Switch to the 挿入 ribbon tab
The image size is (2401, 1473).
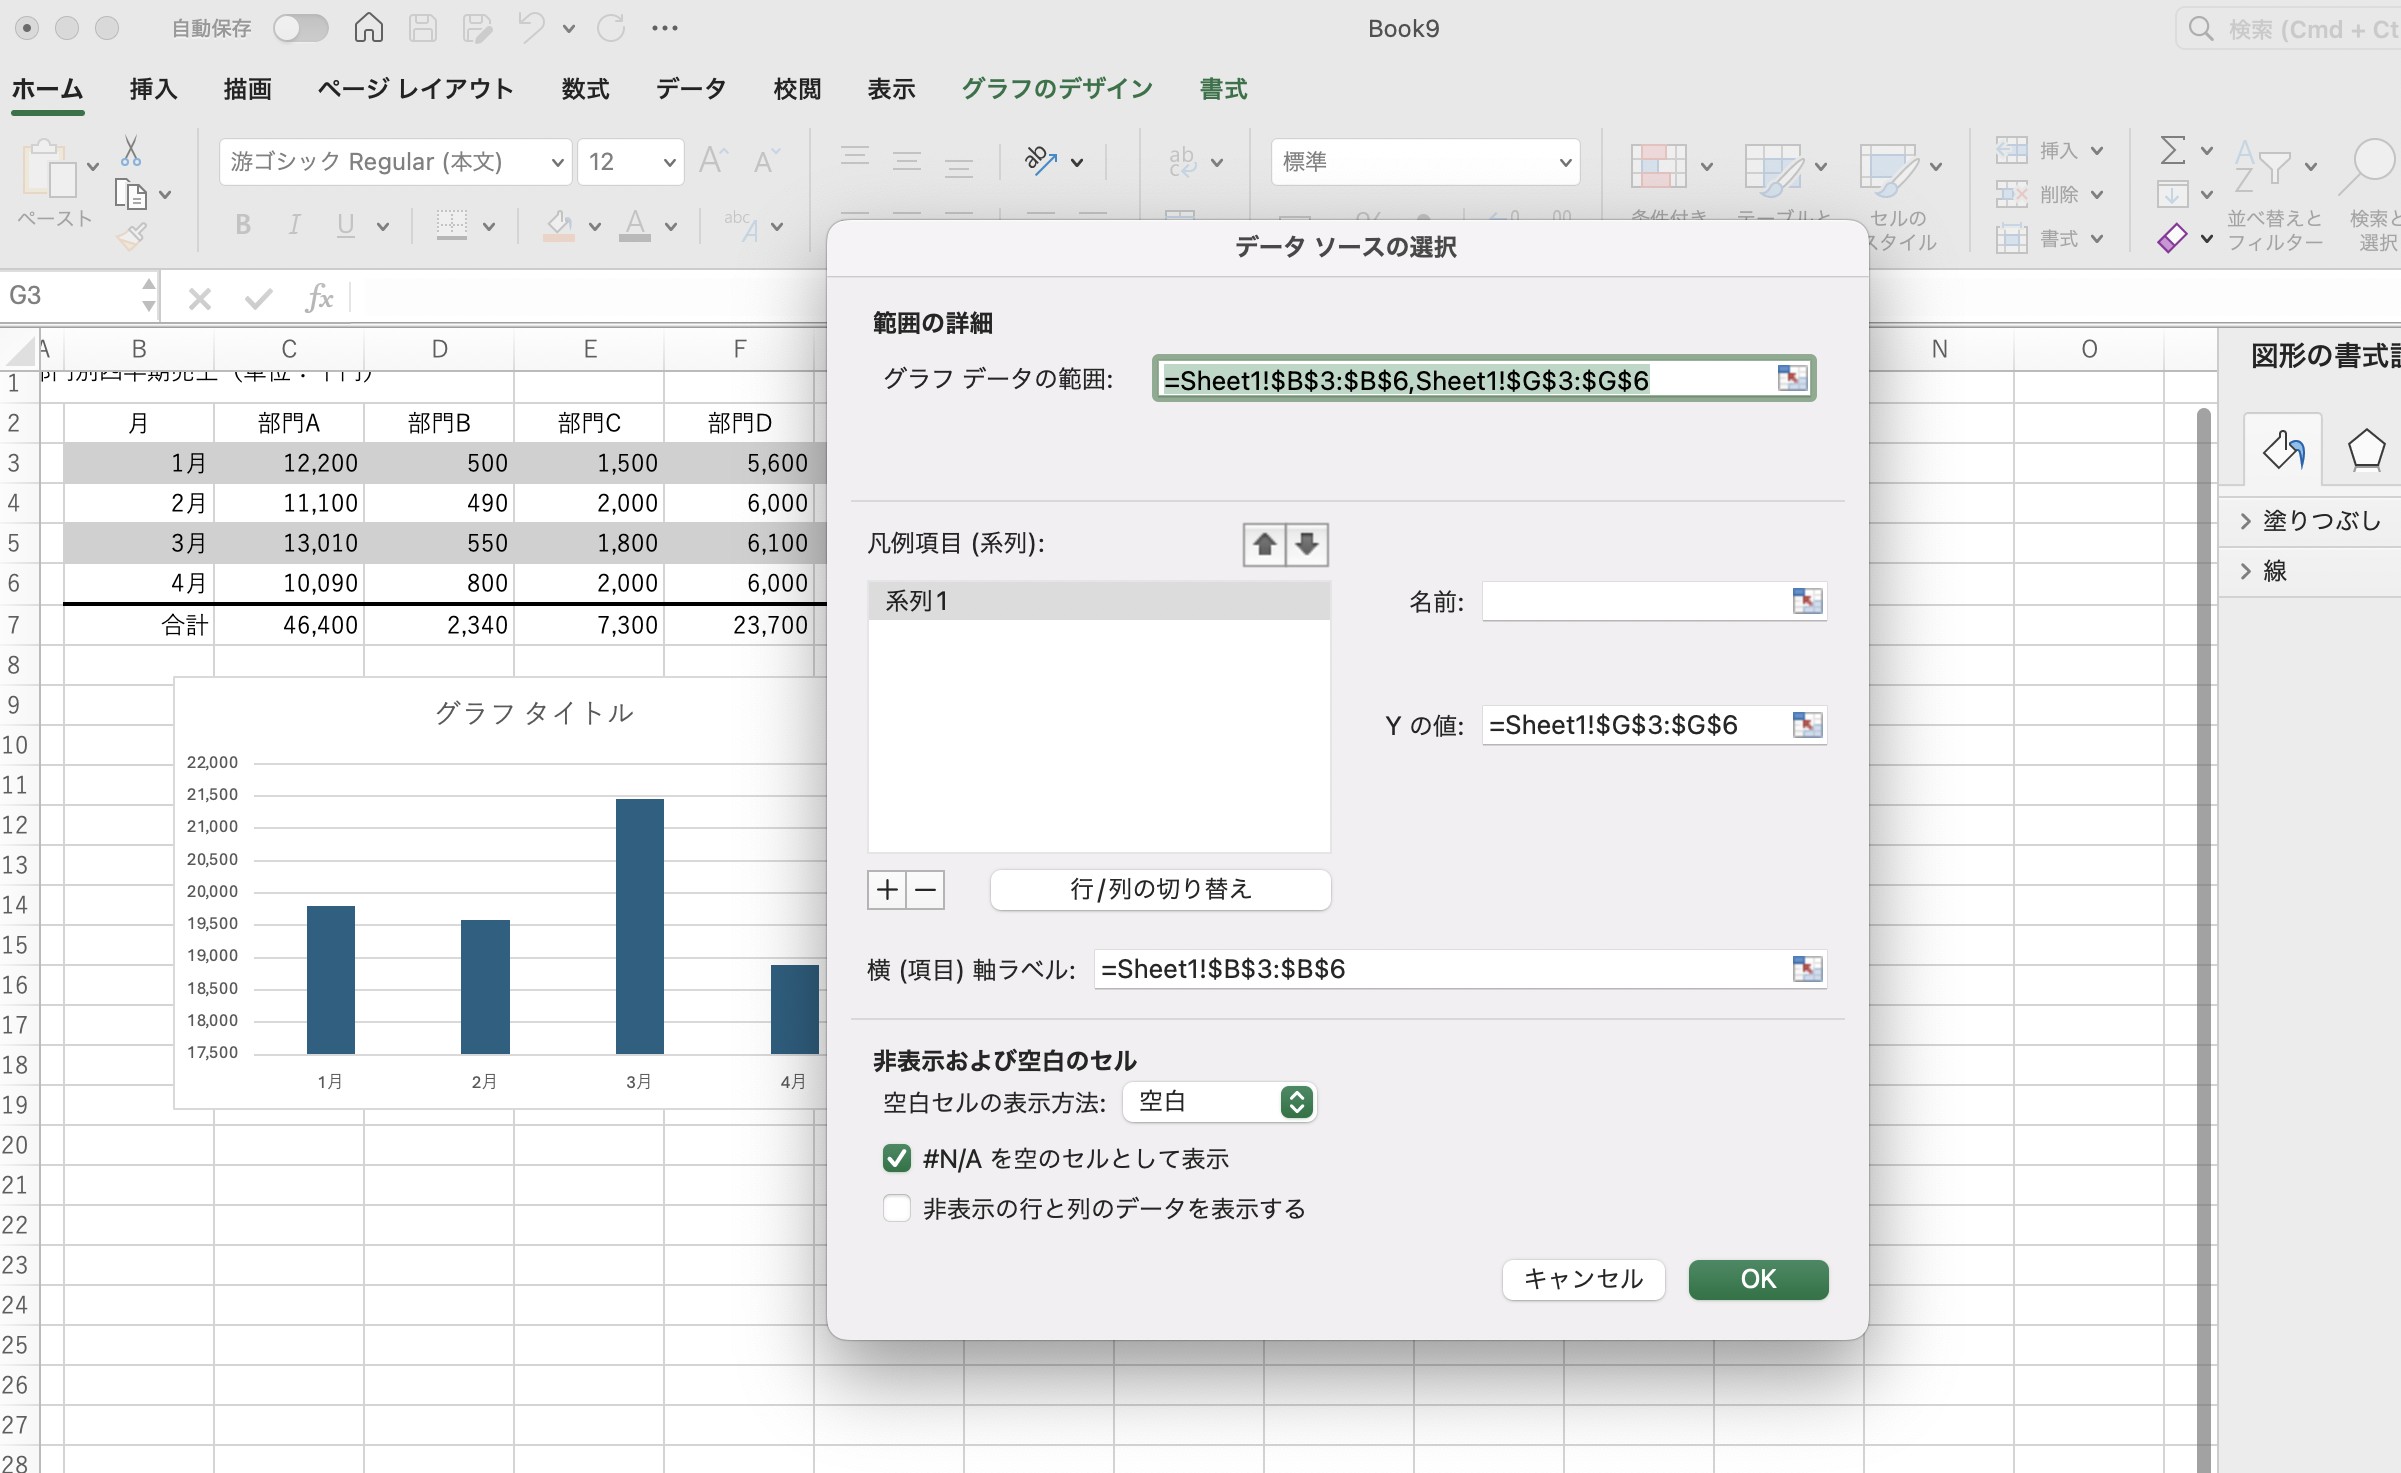tap(153, 89)
